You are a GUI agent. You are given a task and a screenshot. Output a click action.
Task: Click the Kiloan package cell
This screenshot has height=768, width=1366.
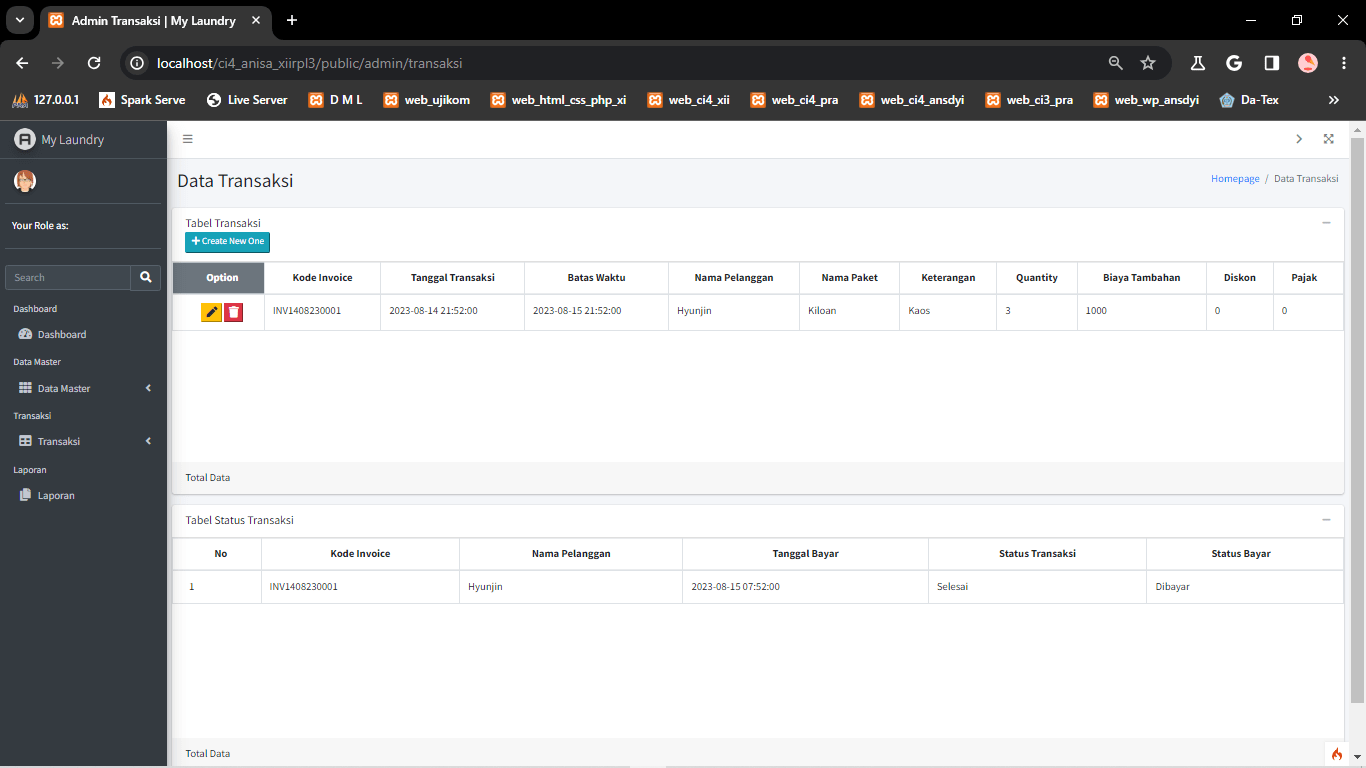click(x=849, y=312)
